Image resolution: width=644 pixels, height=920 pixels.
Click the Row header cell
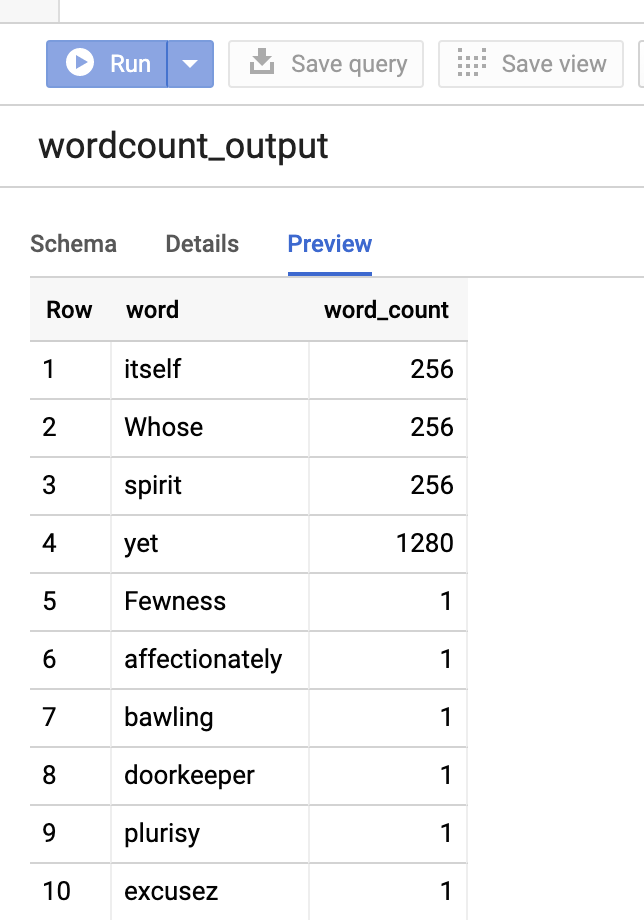[68, 310]
